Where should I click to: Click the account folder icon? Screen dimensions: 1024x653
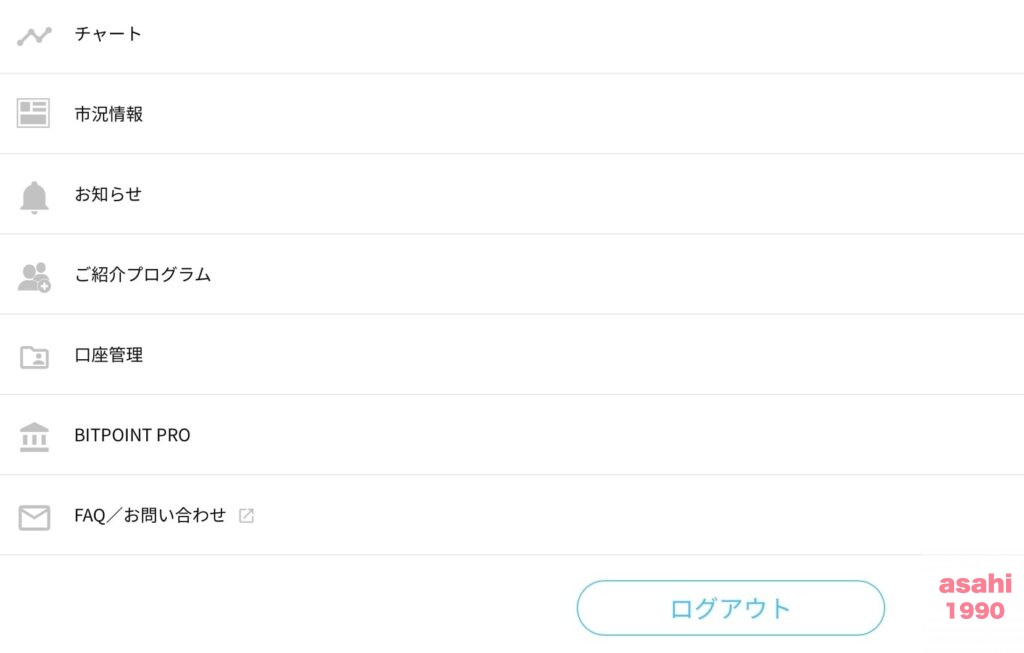(x=34, y=357)
